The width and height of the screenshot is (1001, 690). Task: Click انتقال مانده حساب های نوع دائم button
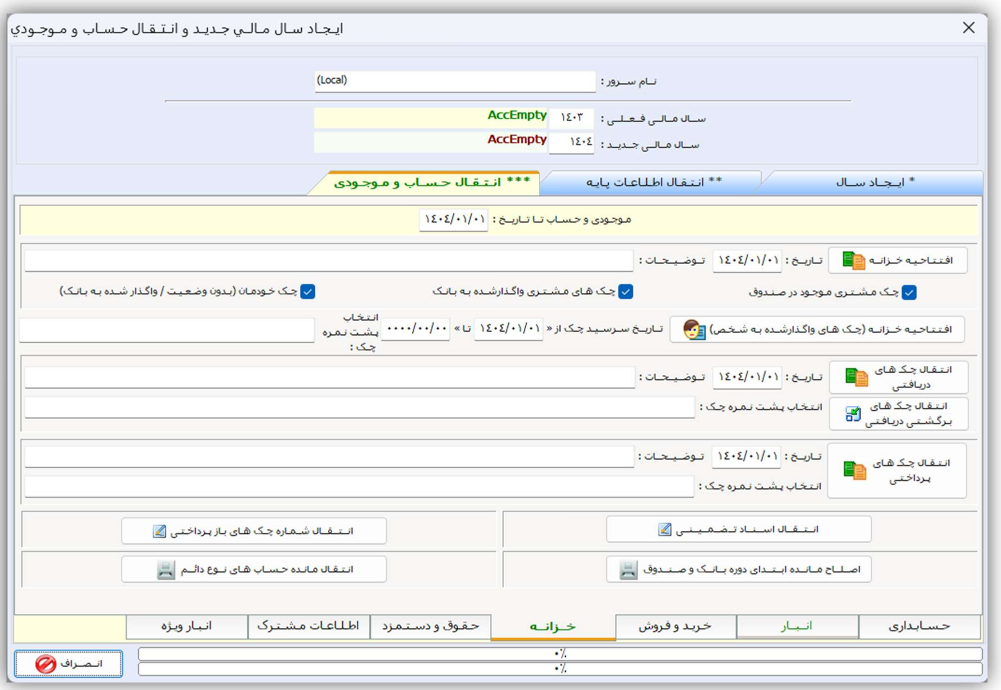(254, 569)
